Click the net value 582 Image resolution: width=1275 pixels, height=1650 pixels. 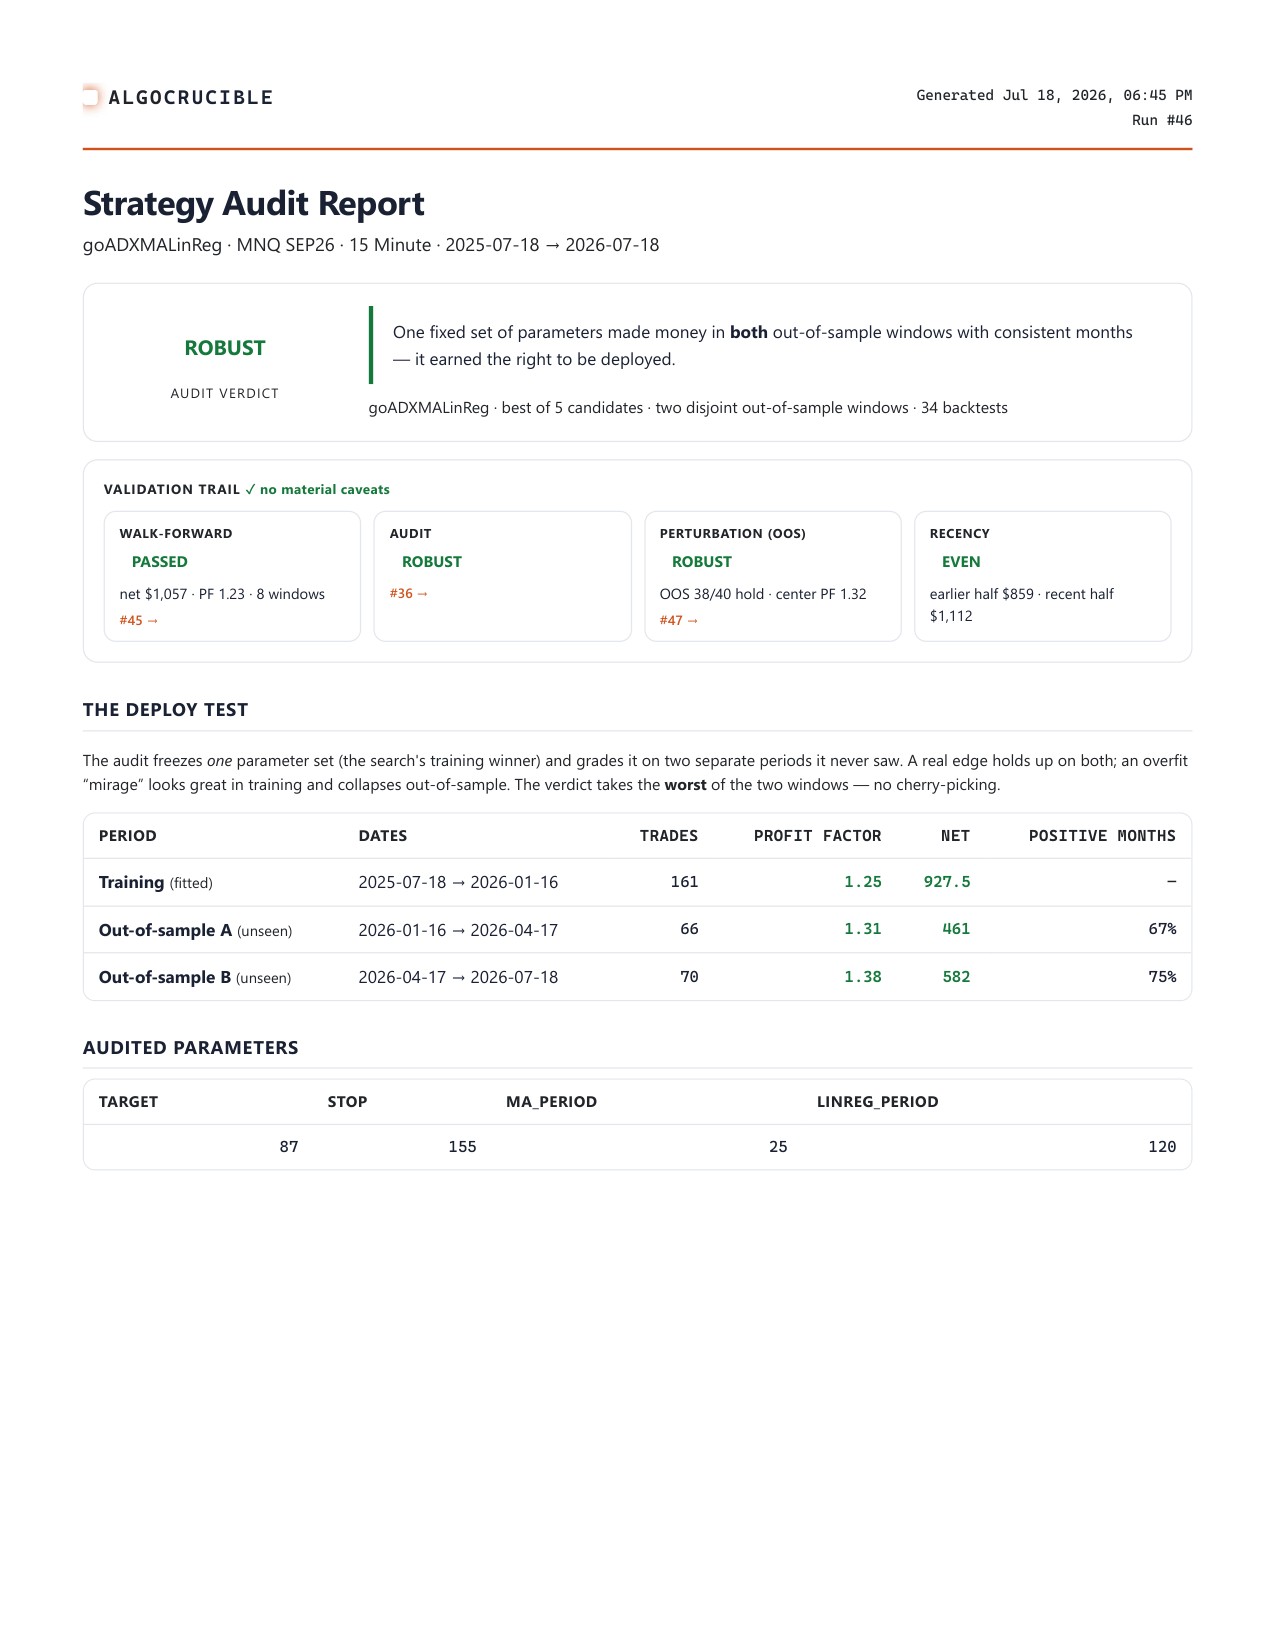[x=956, y=977]
